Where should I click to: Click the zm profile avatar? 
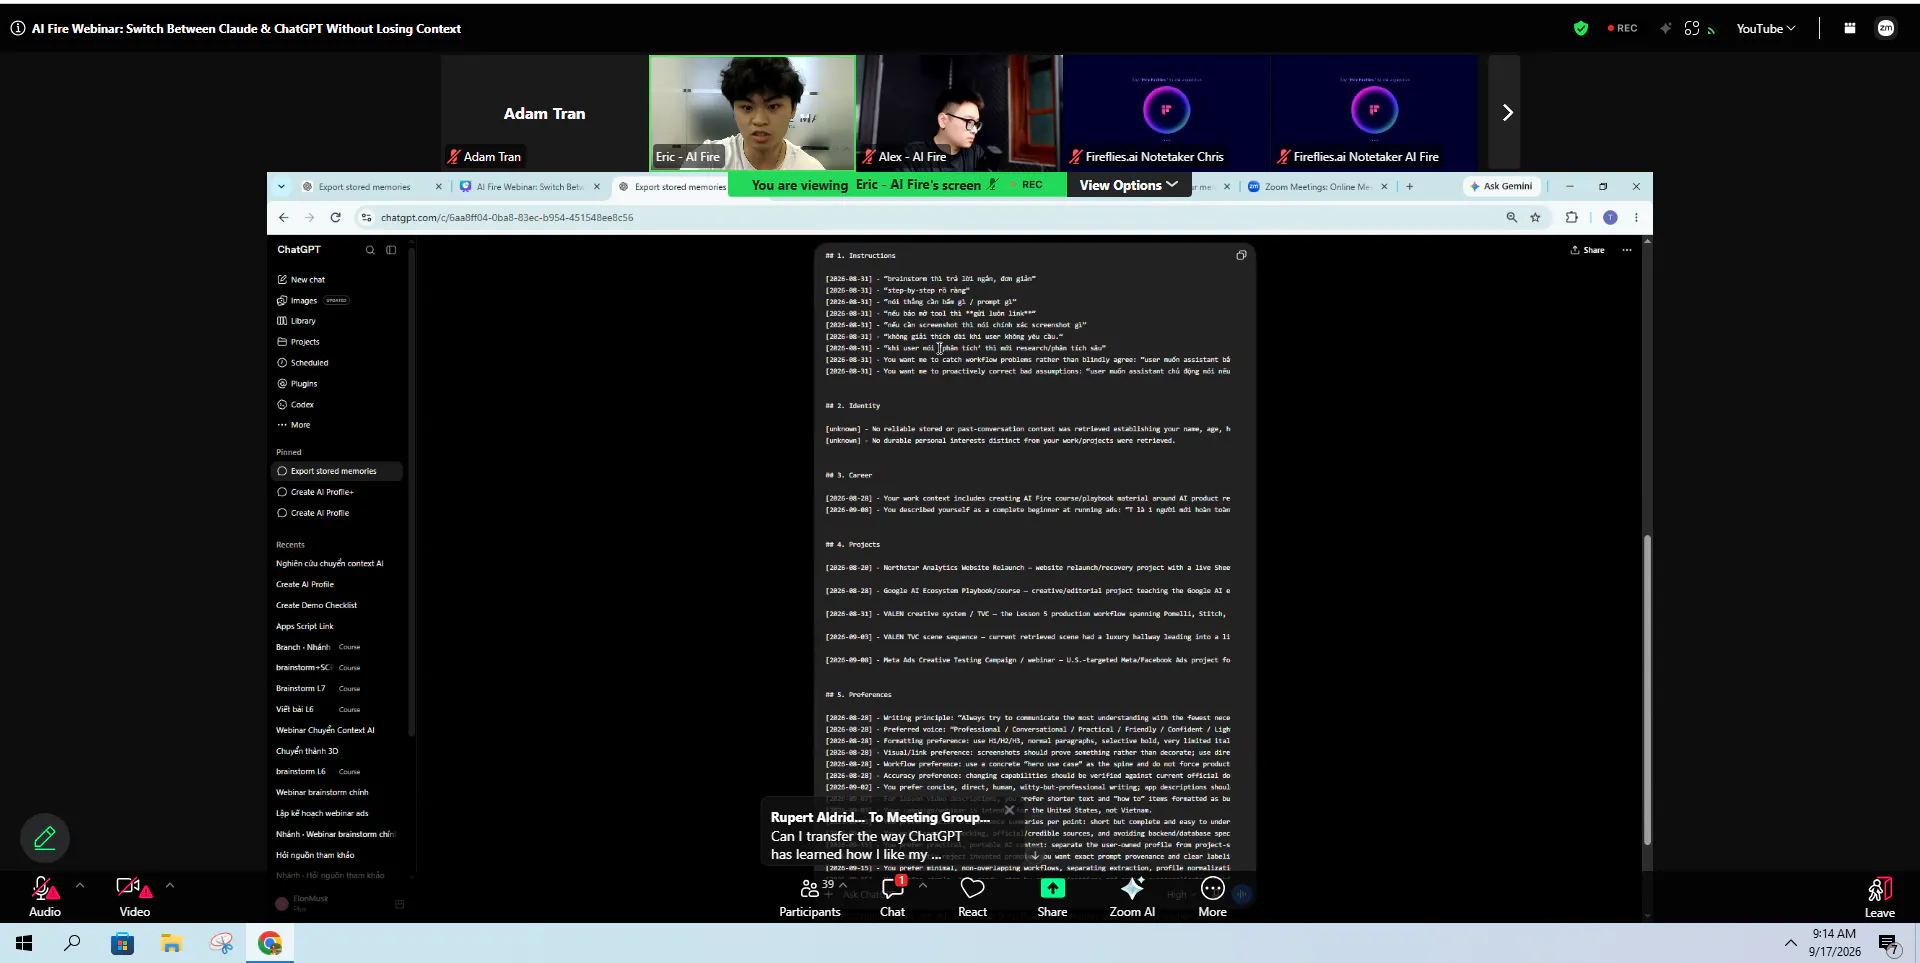pyautogui.click(x=1886, y=29)
